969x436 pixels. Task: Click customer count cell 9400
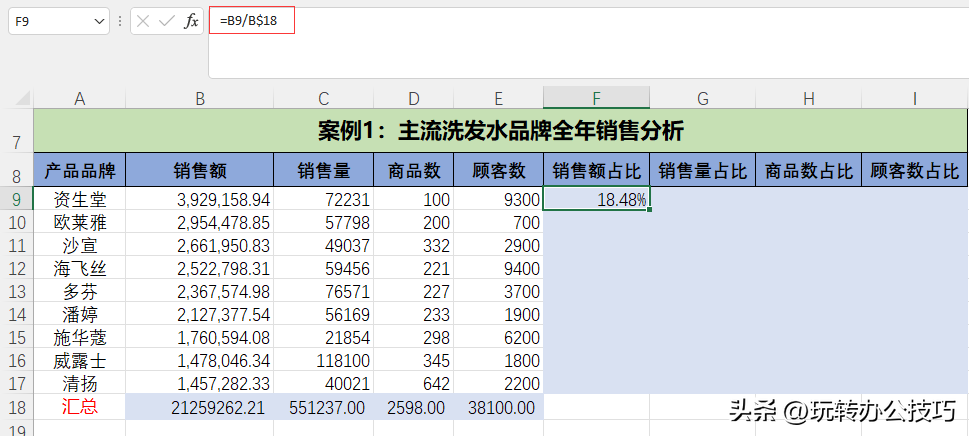[x=499, y=269]
